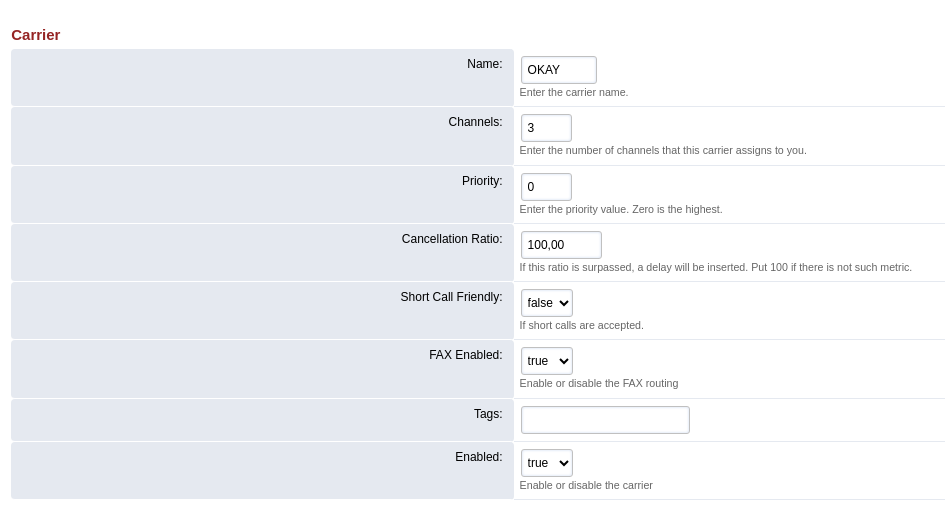Screen dimensions: 945x516
Task: Click the "Priority:" label
Action: [482, 181]
